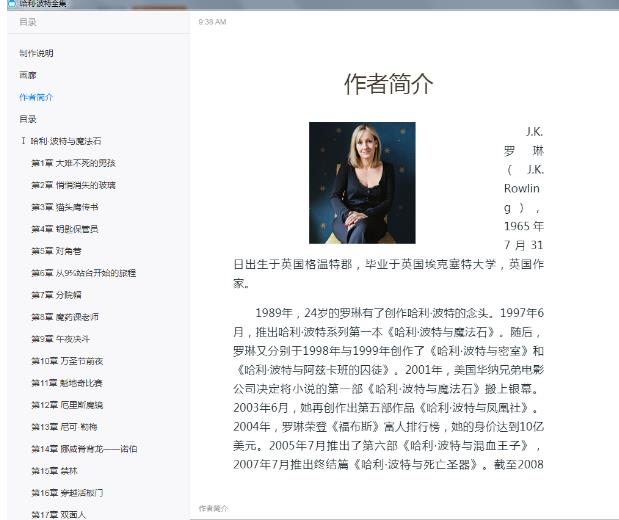Viewport: 619px width, 520px height.
Task: Jump to 第12章 厄里斯魔镜
Action: tap(68, 405)
